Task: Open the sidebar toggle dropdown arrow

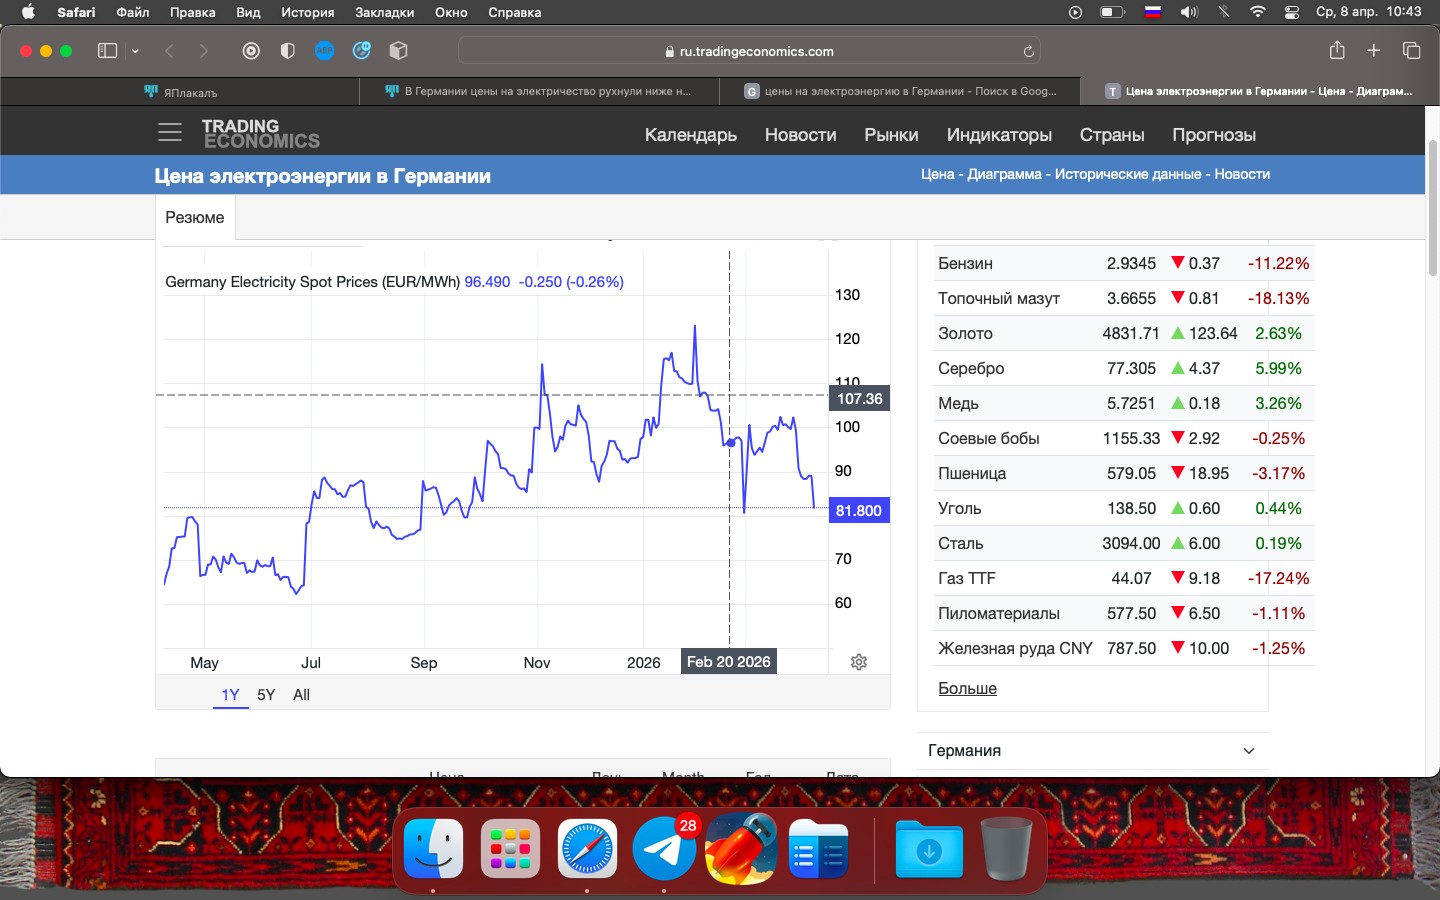Action: pyautogui.click(x=135, y=51)
